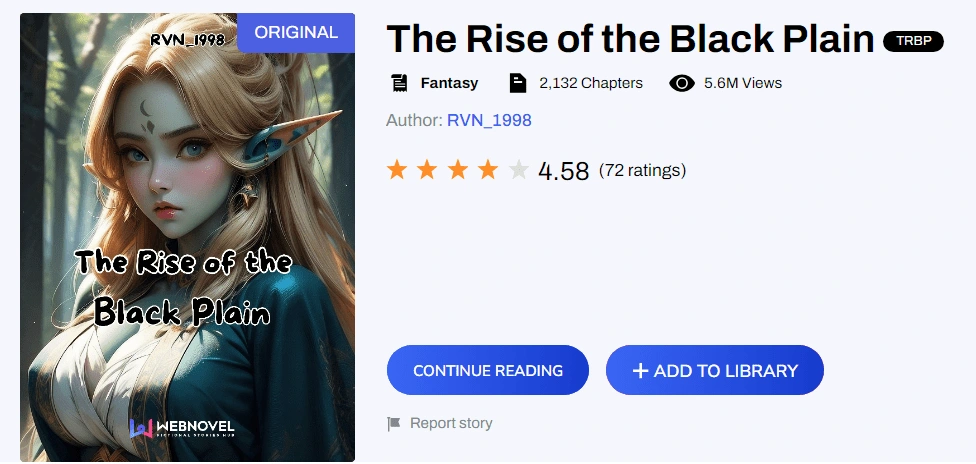Click the 72 ratings count text
This screenshot has height=464, width=976.
(x=642, y=170)
